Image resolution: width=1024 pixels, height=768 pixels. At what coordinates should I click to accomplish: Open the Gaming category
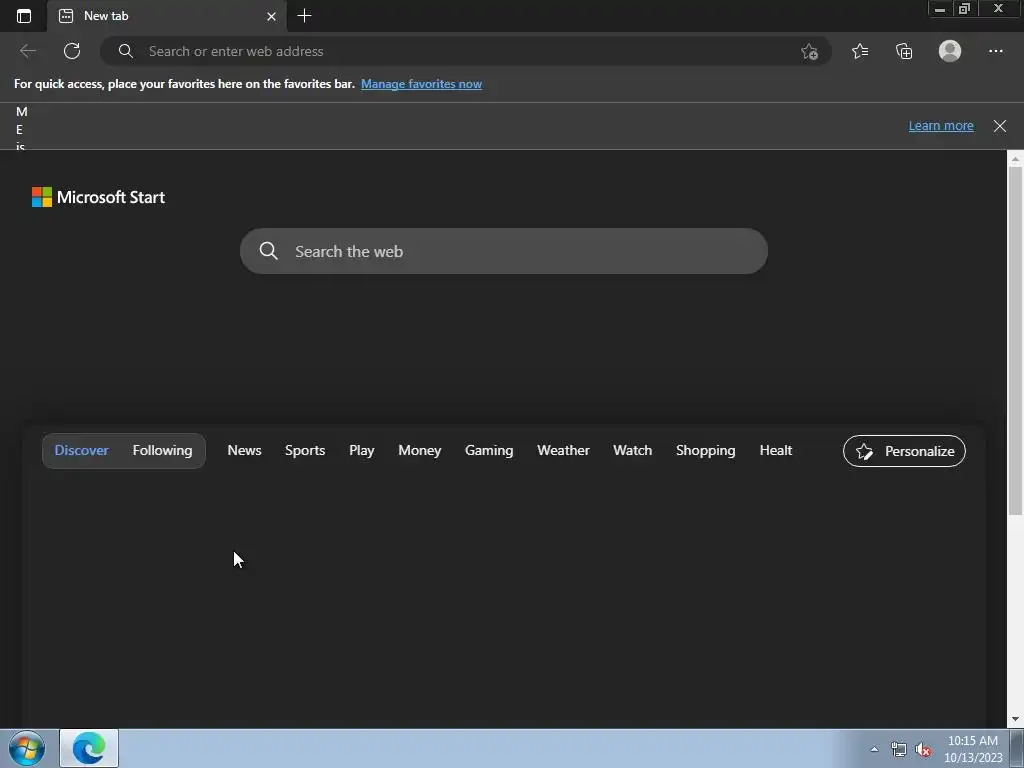(x=489, y=451)
